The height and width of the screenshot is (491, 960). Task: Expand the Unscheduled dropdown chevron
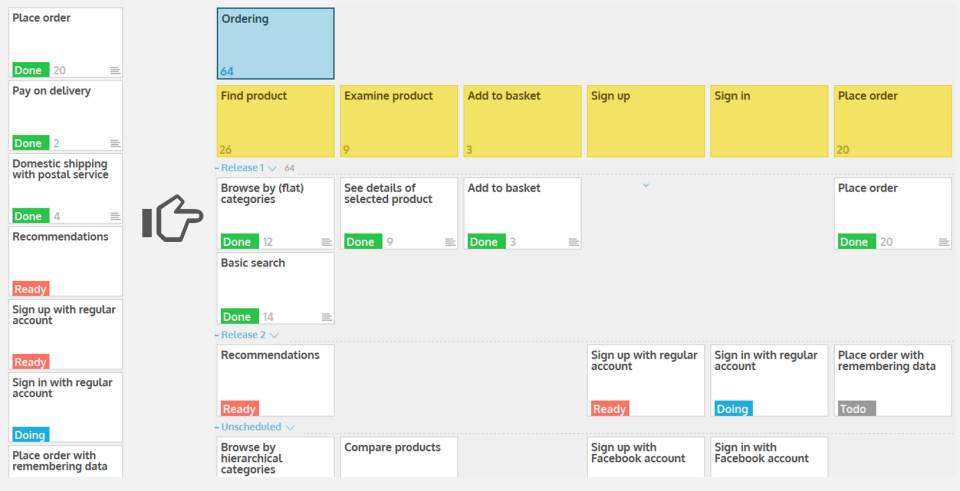(x=290, y=427)
